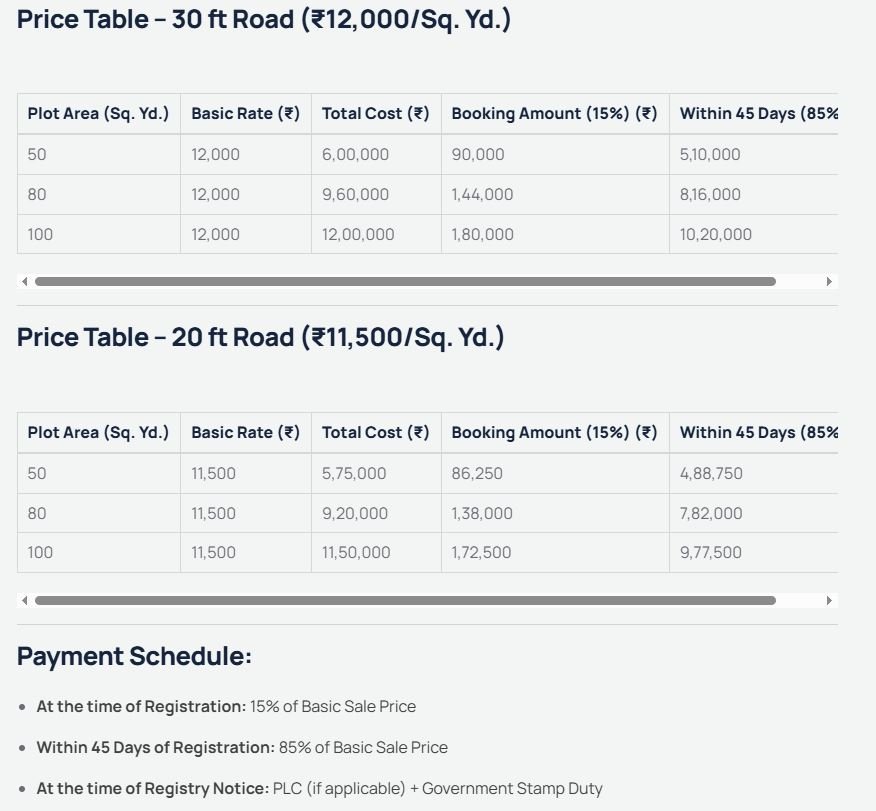Viewport: 876px width, 811px height.
Task: Click right scroll arrow under 20 ft Road table
Action: (x=829, y=601)
